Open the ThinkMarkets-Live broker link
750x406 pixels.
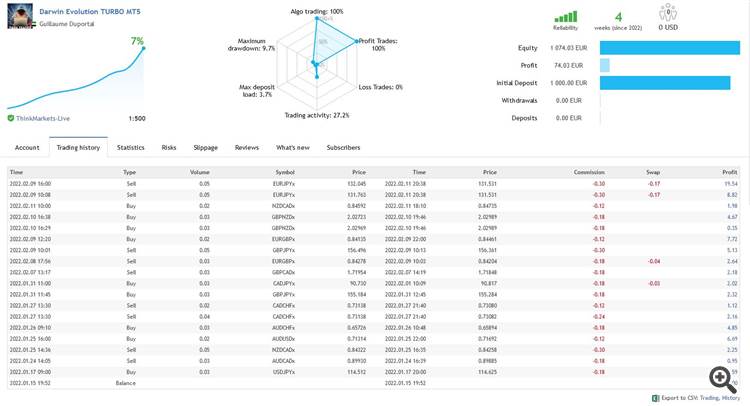[43, 118]
